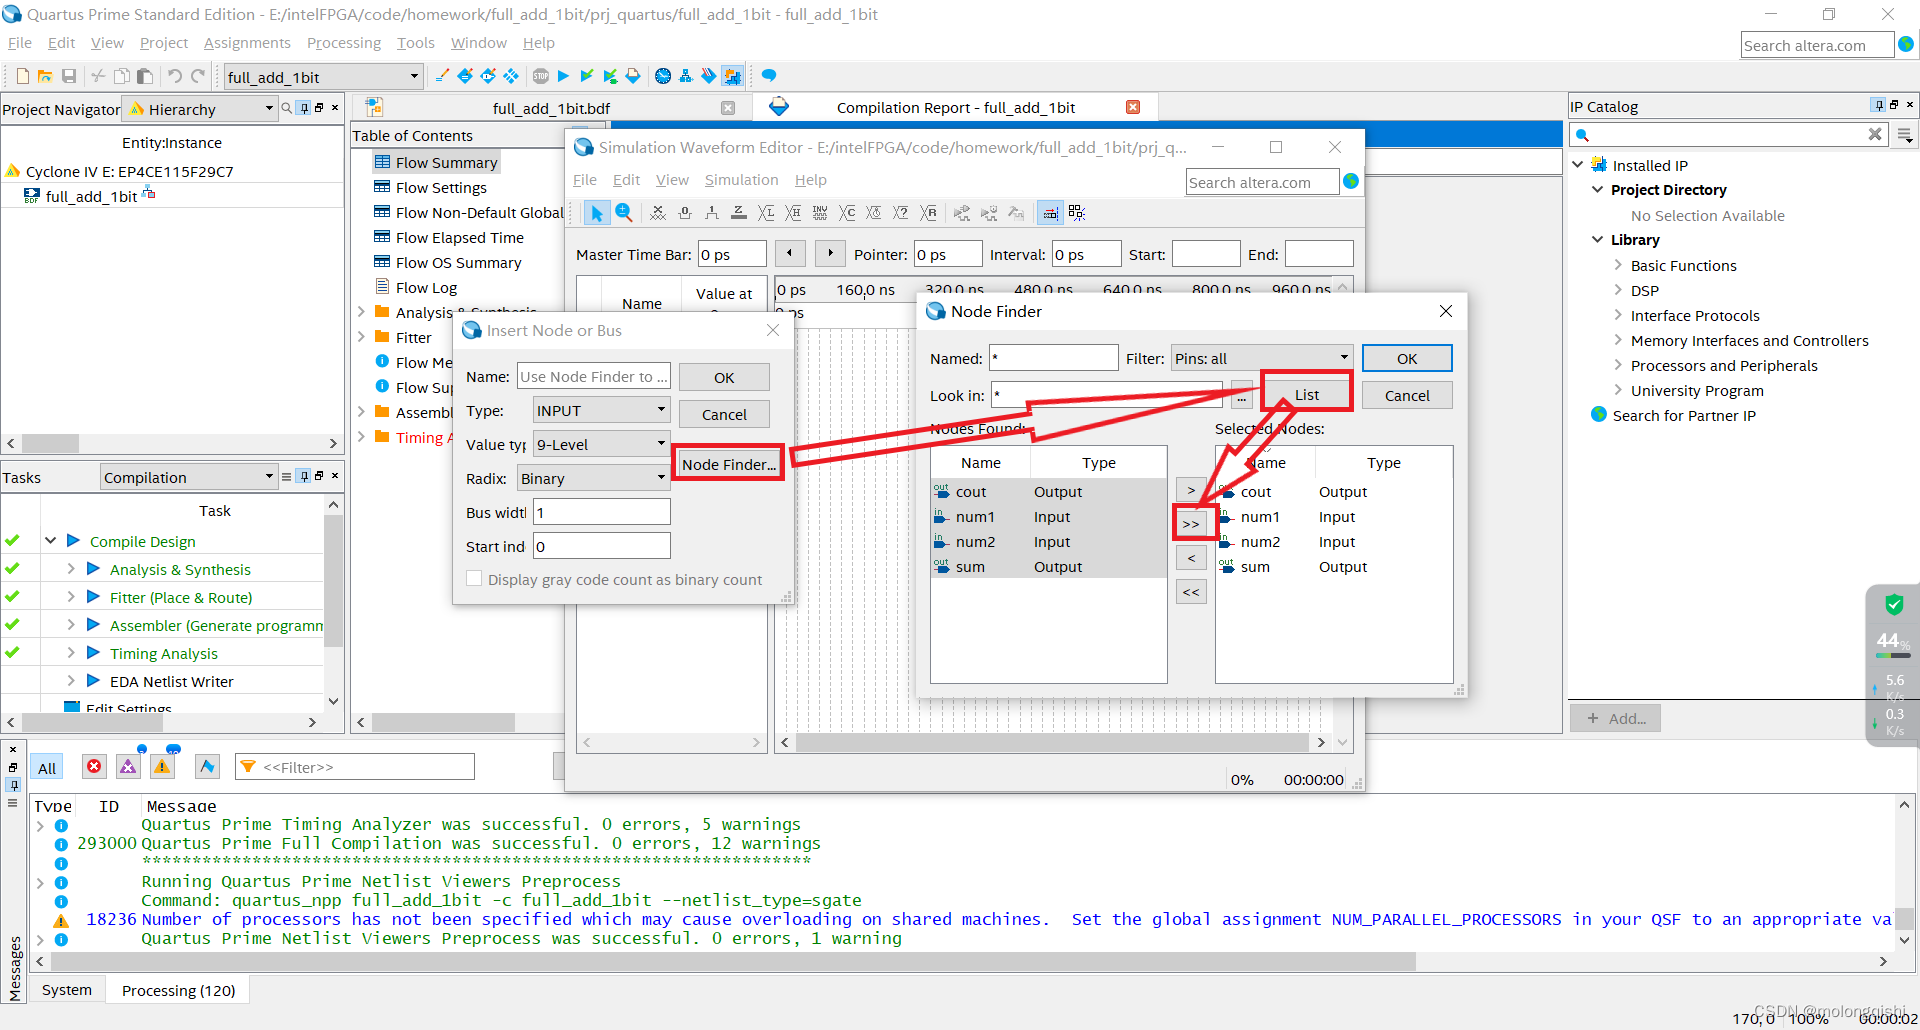Click the Node Finder... button
The width and height of the screenshot is (1920, 1030).
click(x=728, y=464)
